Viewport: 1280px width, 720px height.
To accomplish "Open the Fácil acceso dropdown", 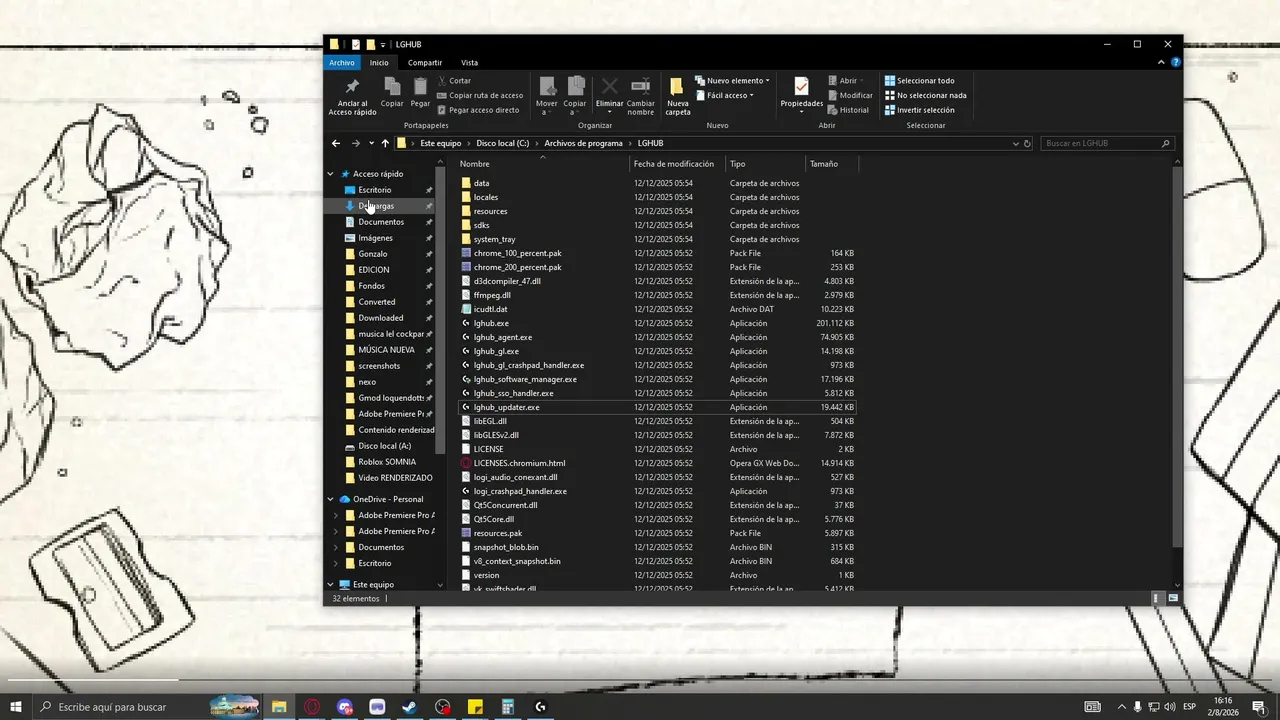I will [x=724, y=95].
